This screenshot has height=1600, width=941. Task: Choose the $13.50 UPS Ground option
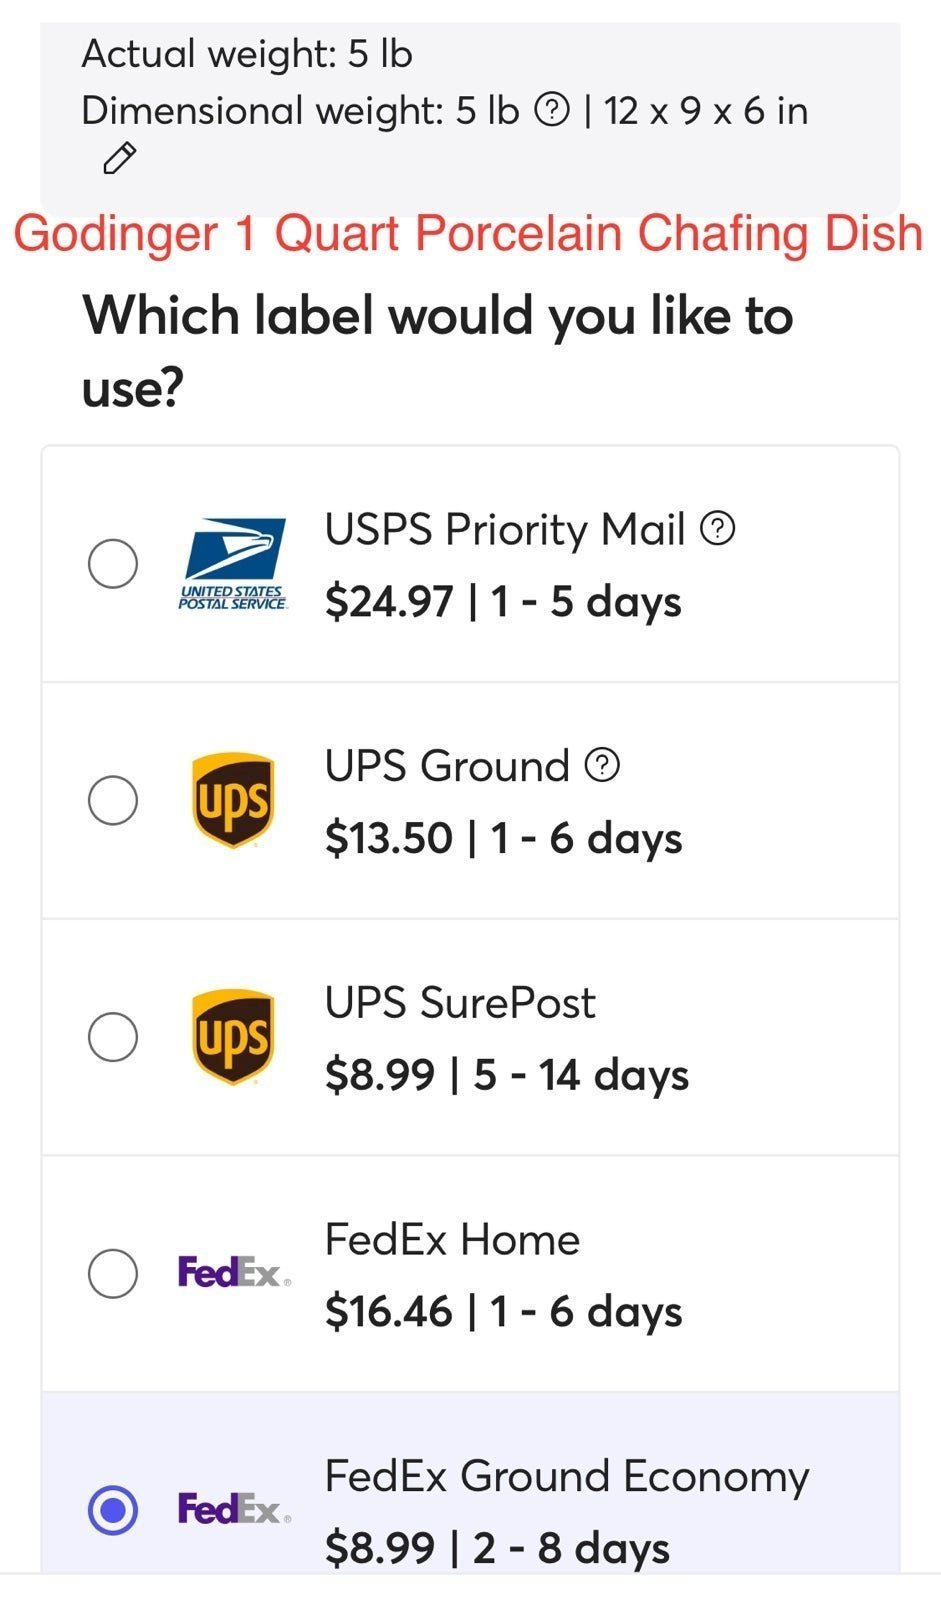470,801
